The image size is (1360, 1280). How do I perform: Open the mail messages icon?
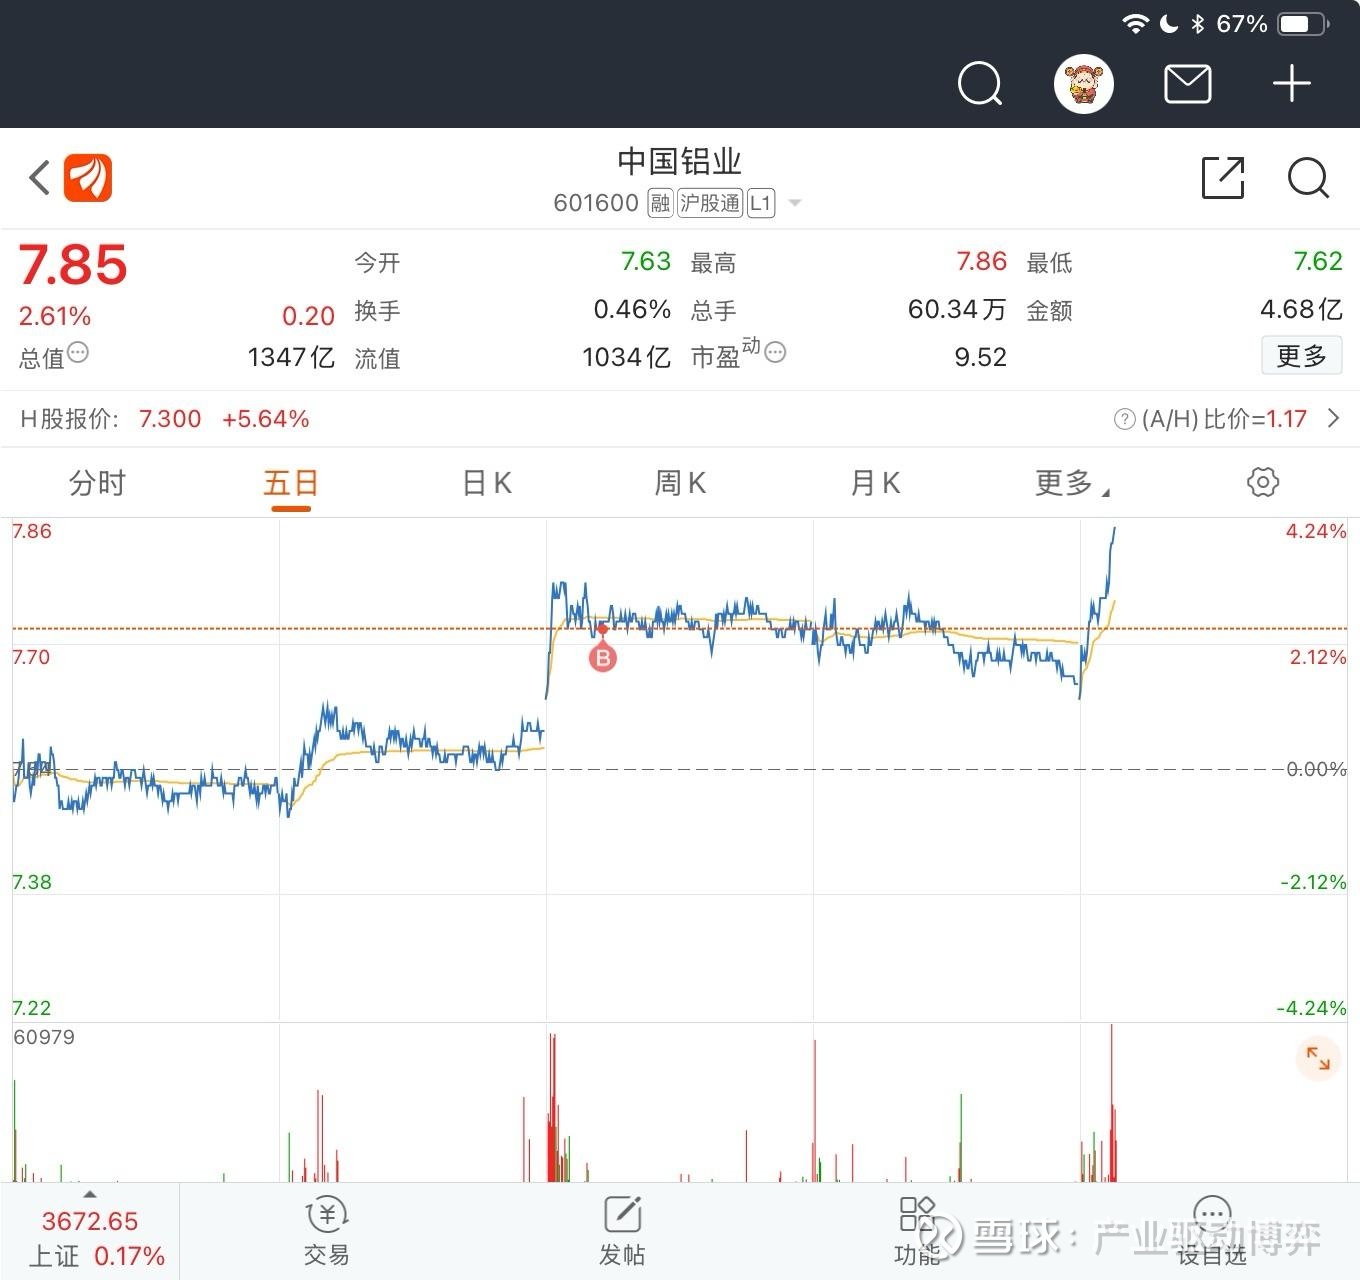(x=1188, y=84)
